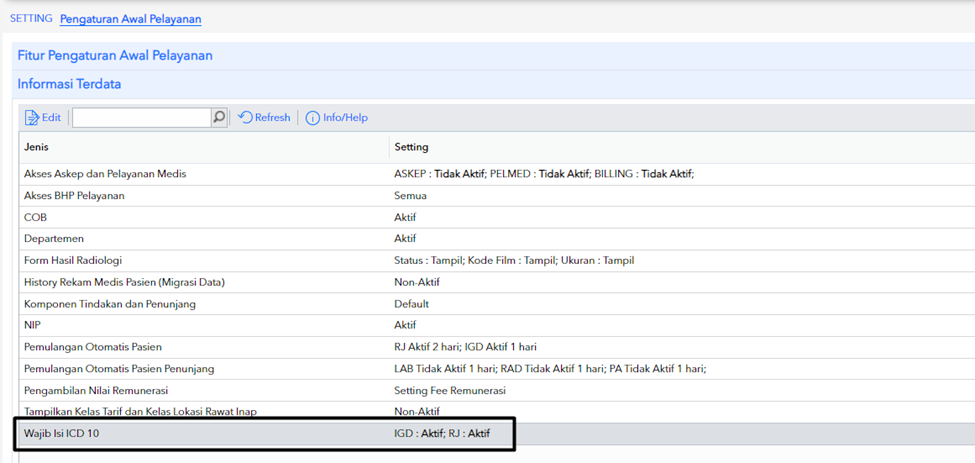This screenshot has height=463, width=975.
Task: Click the Info/Help circle icon
Action: [x=312, y=118]
